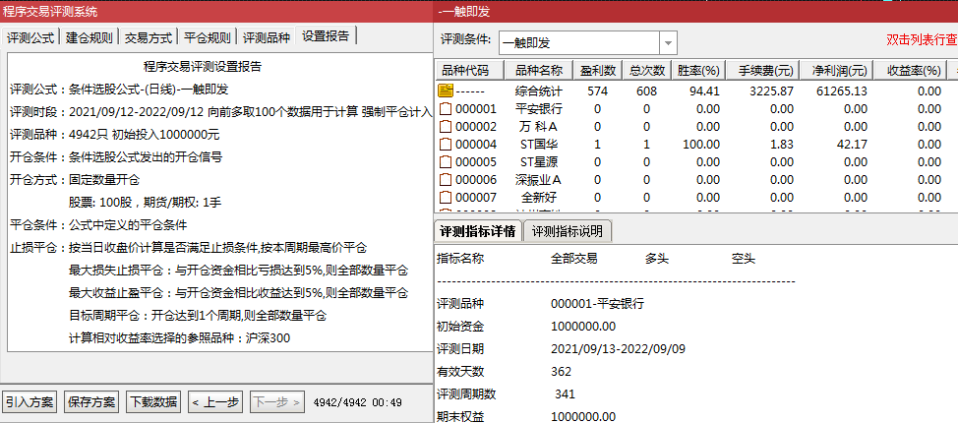The image size is (958, 423).
Task: Click the 保存方案 button
Action: tap(91, 402)
